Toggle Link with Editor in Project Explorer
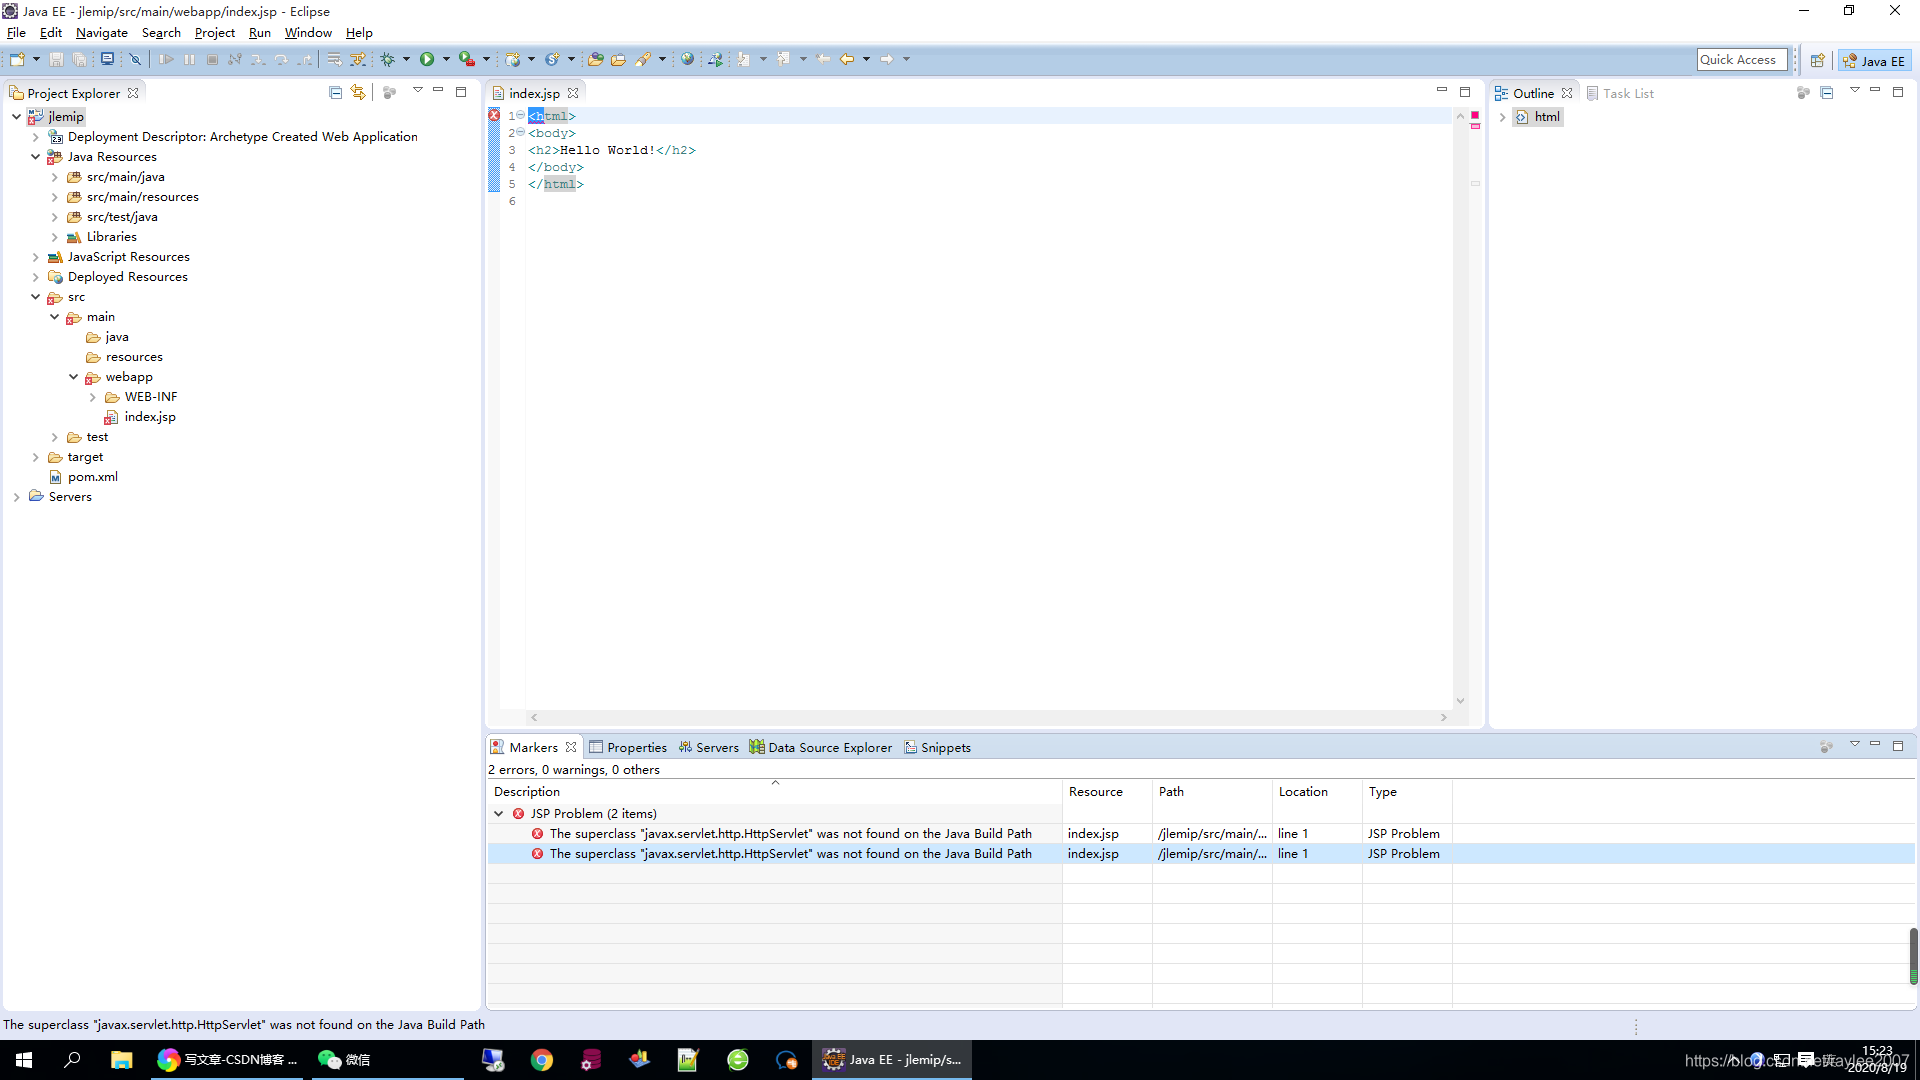 pos(358,93)
